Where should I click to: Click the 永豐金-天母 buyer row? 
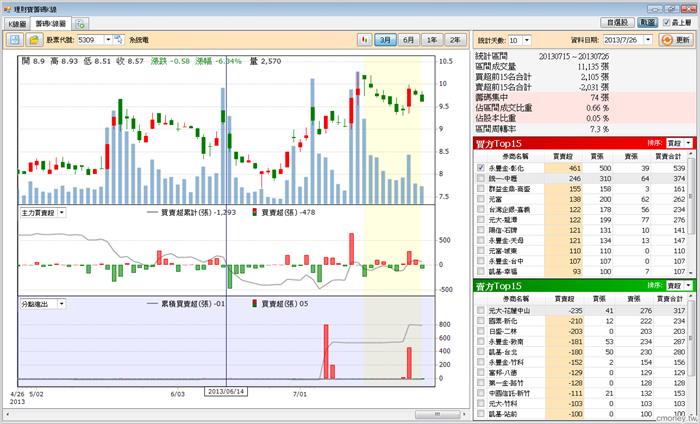coord(580,240)
